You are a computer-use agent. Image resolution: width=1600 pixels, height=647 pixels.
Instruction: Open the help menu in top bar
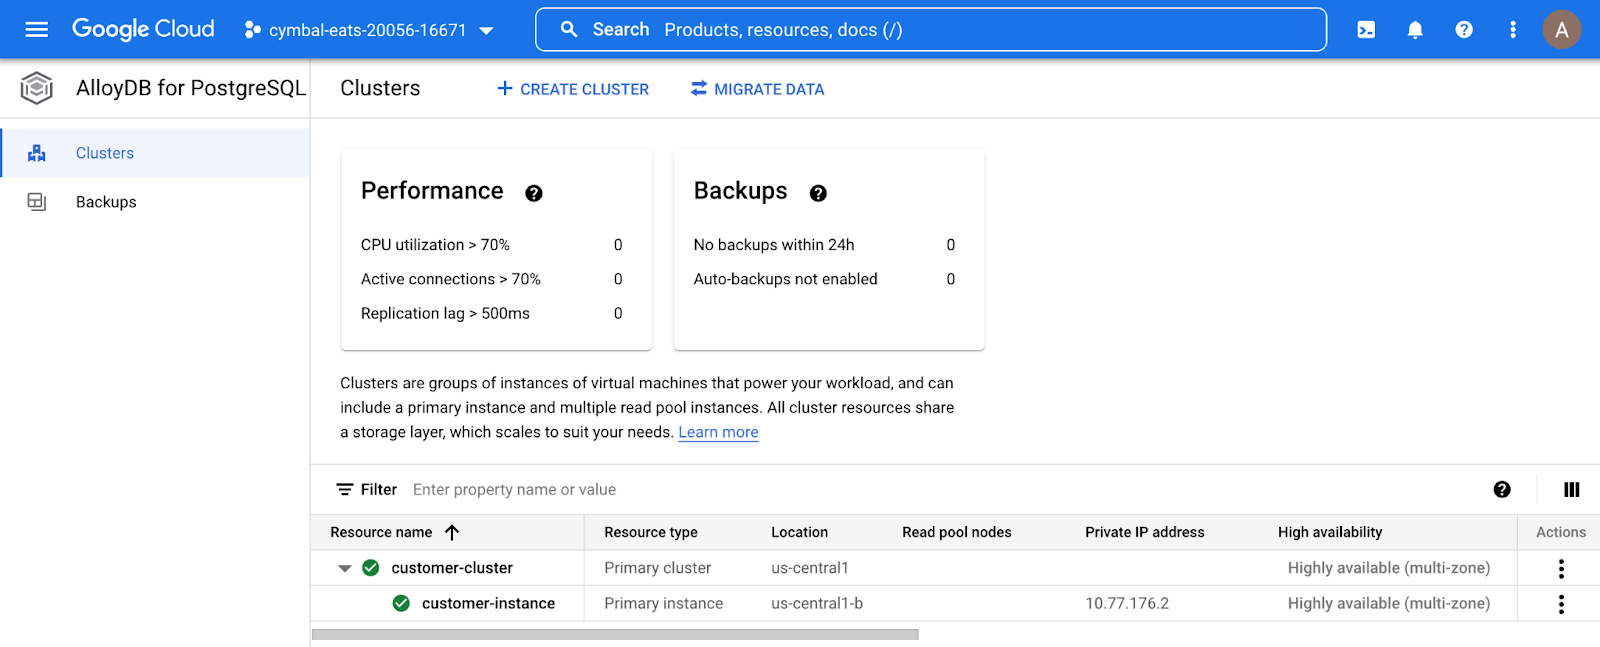1464,30
